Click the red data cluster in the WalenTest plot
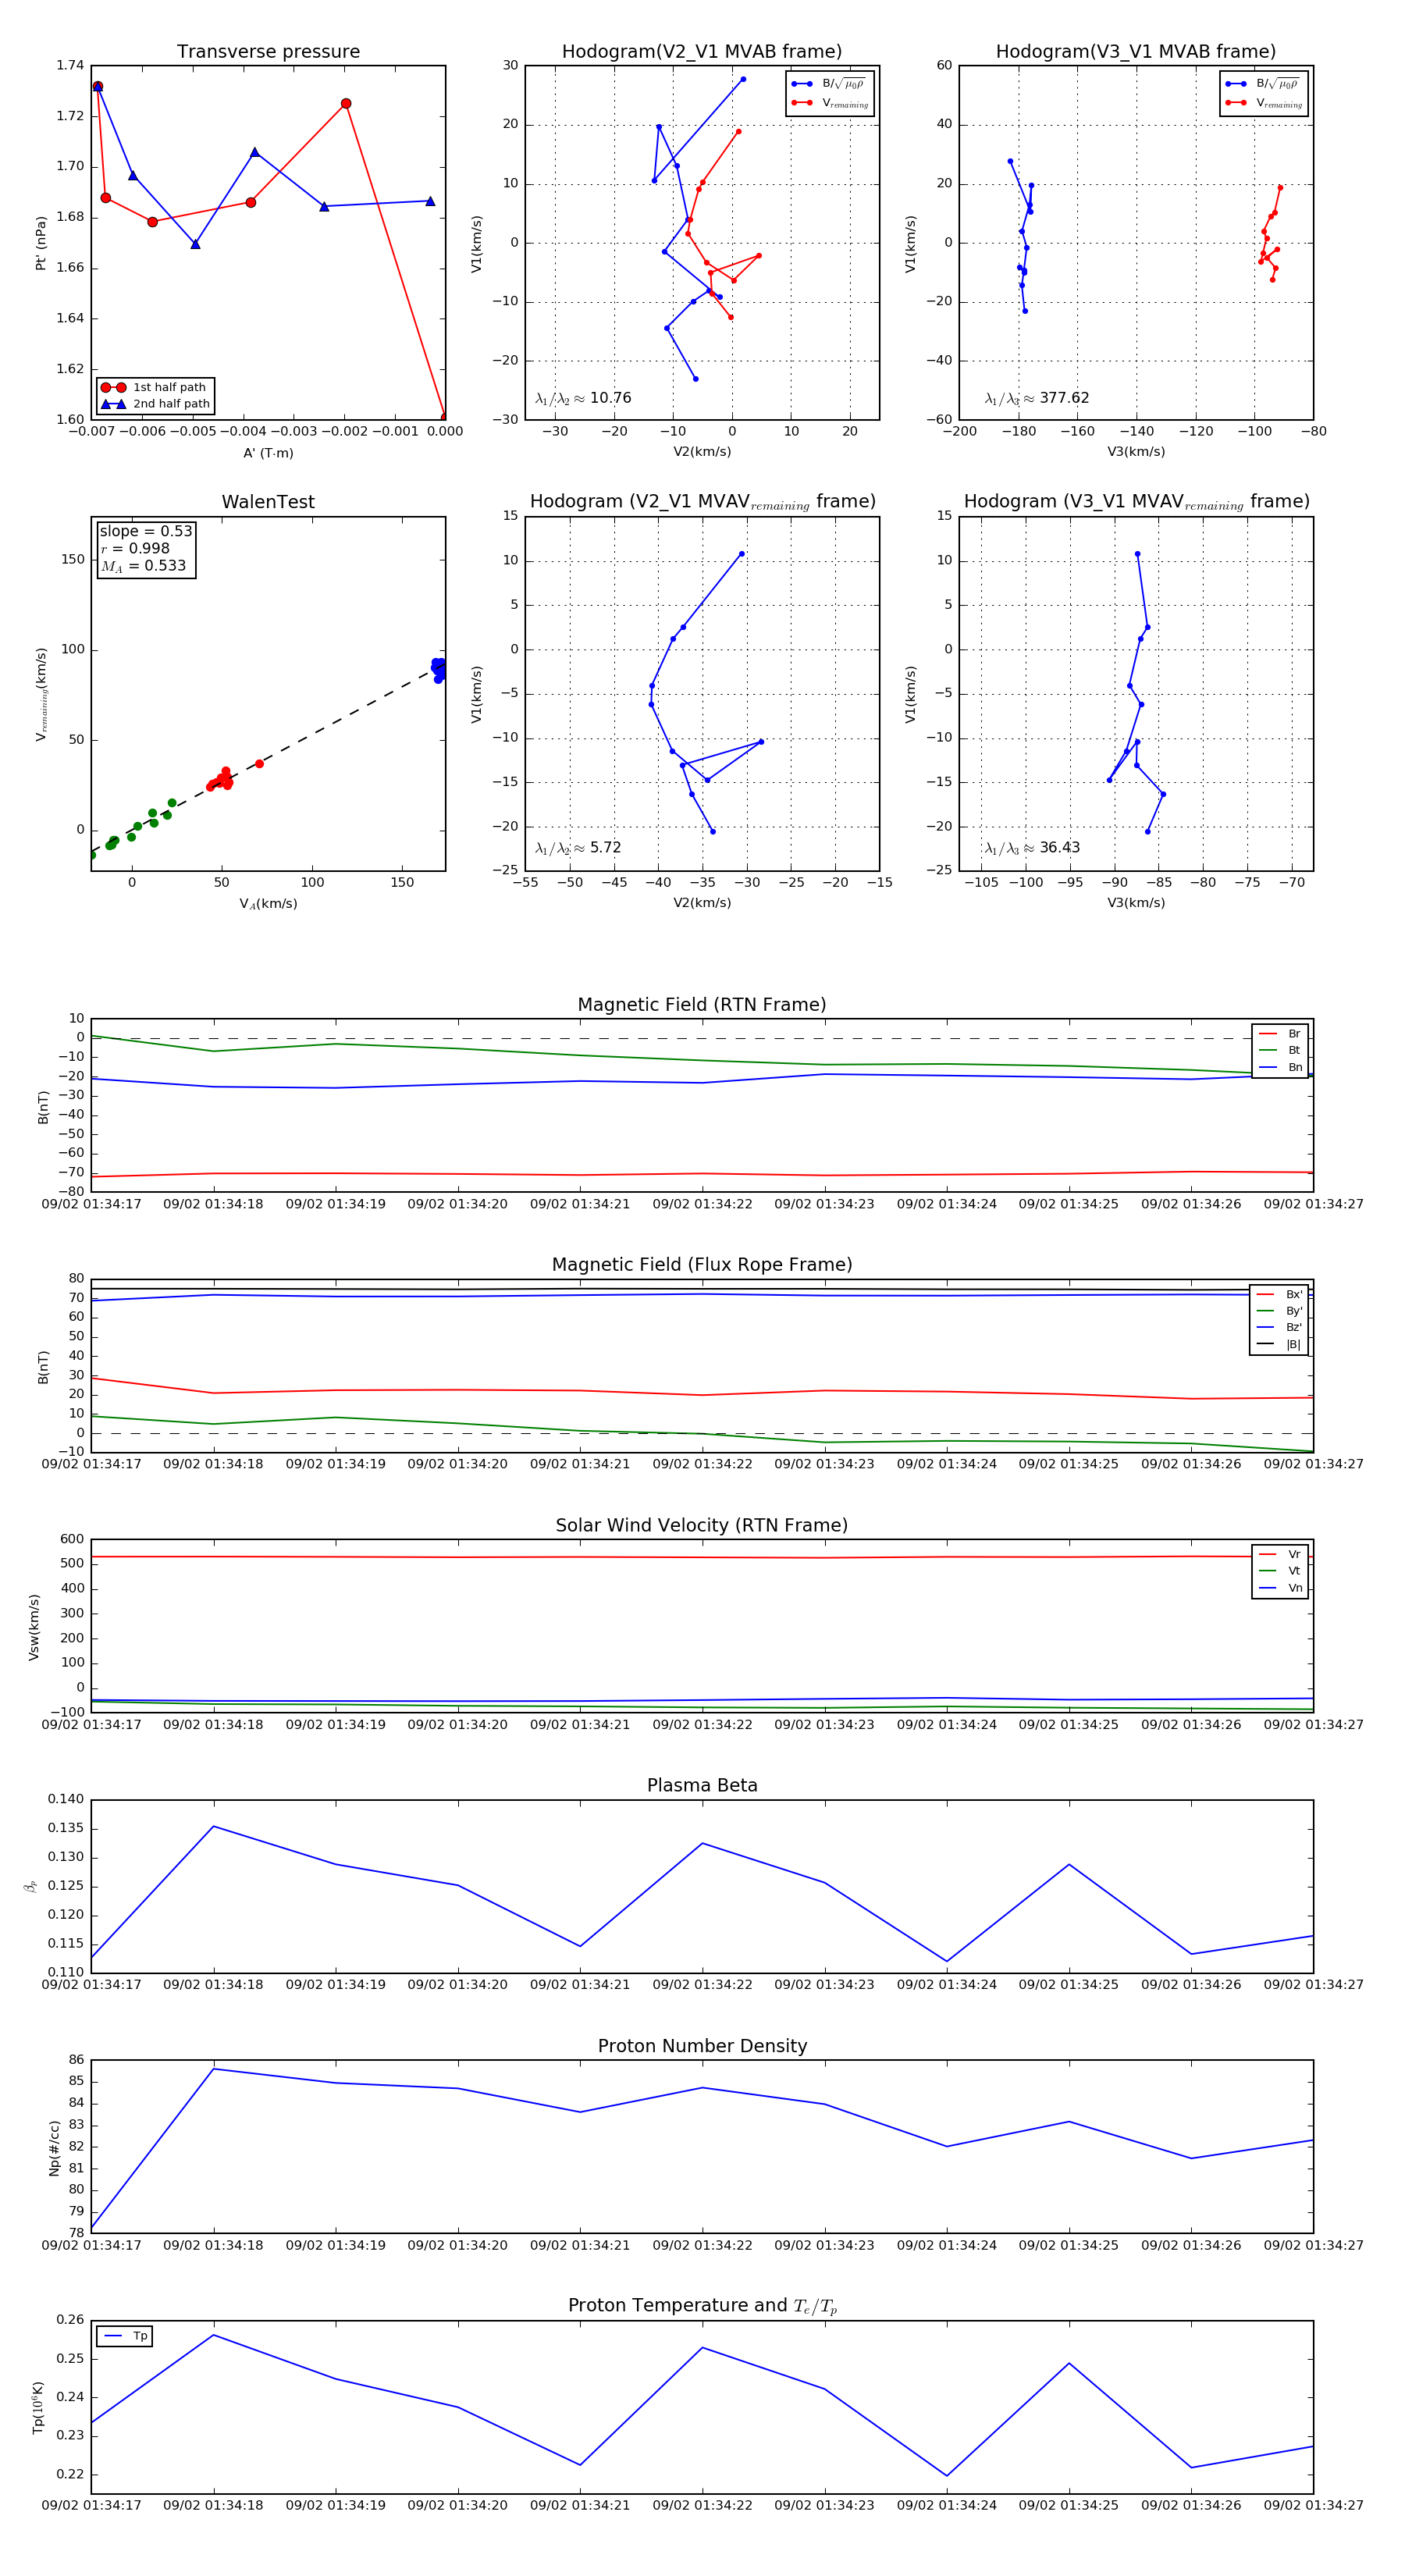The height and width of the screenshot is (2576, 1405). (x=222, y=779)
